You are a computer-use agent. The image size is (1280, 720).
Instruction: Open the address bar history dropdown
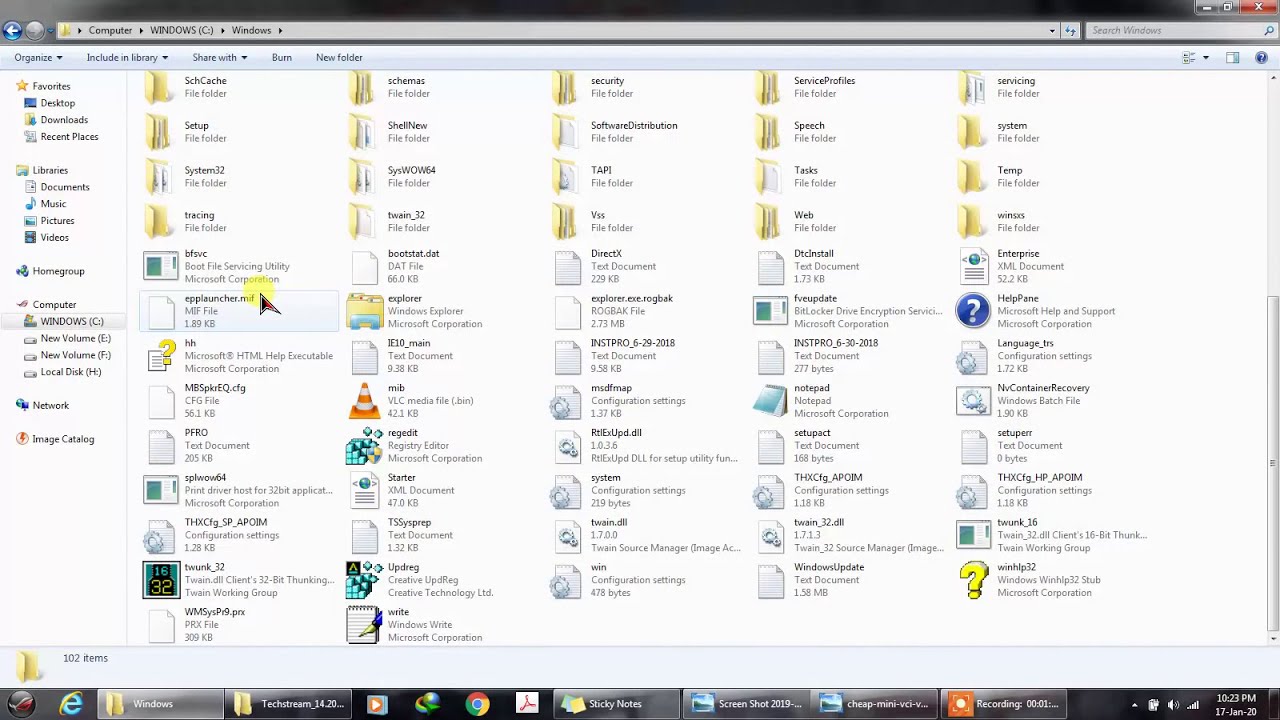click(x=1052, y=31)
